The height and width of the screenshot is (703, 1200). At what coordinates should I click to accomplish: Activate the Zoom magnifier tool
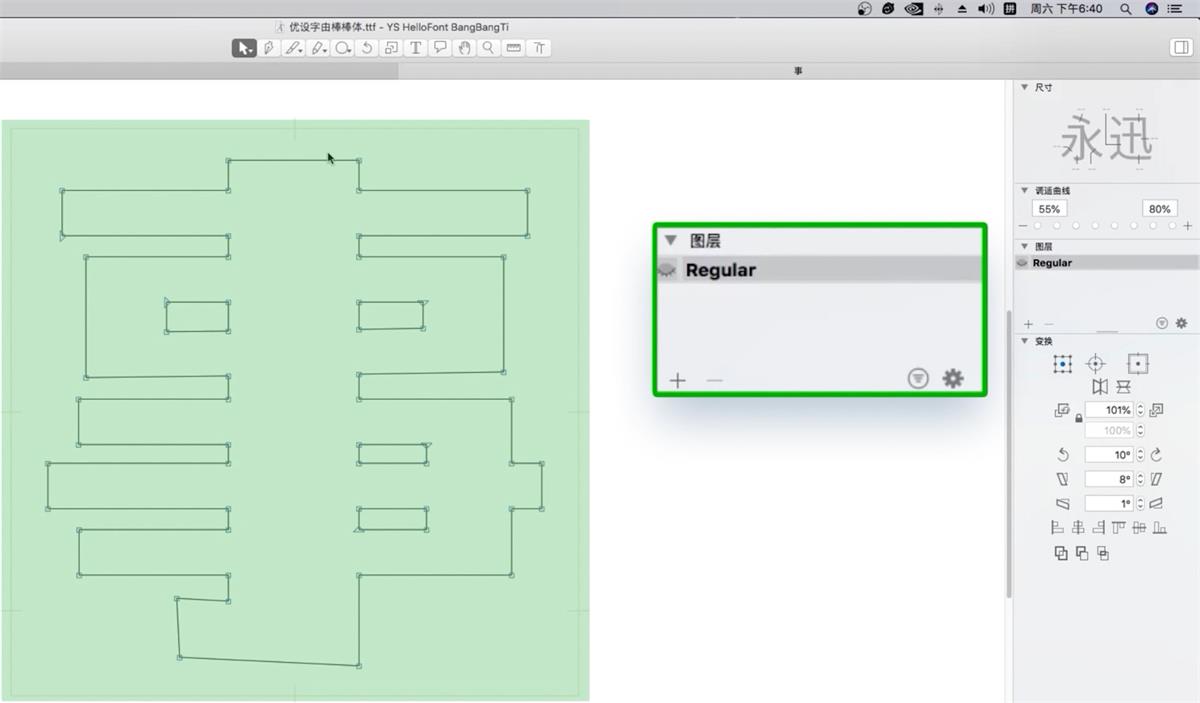pyautogui.click(x=488, y=48)
